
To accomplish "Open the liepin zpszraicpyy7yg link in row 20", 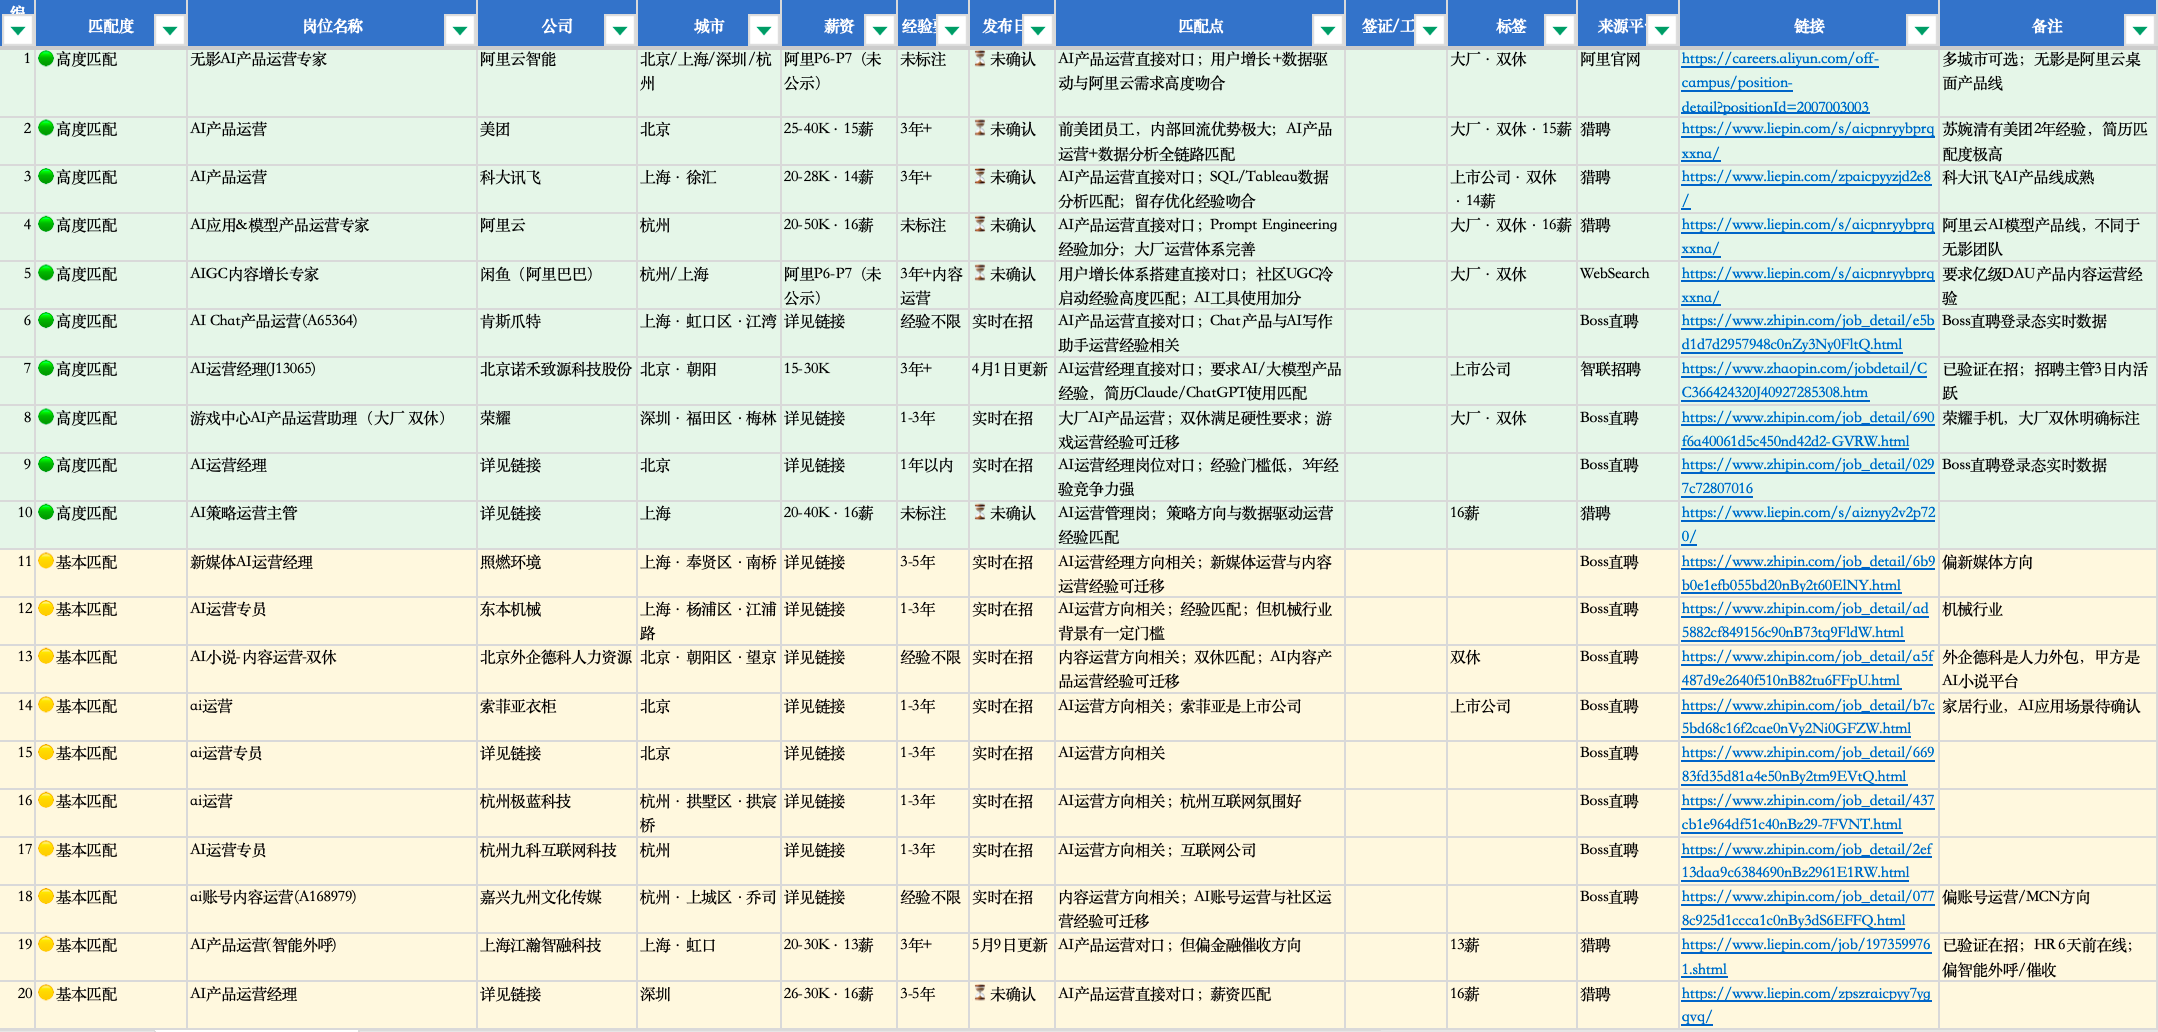I will click(x=1806, y=1005).
